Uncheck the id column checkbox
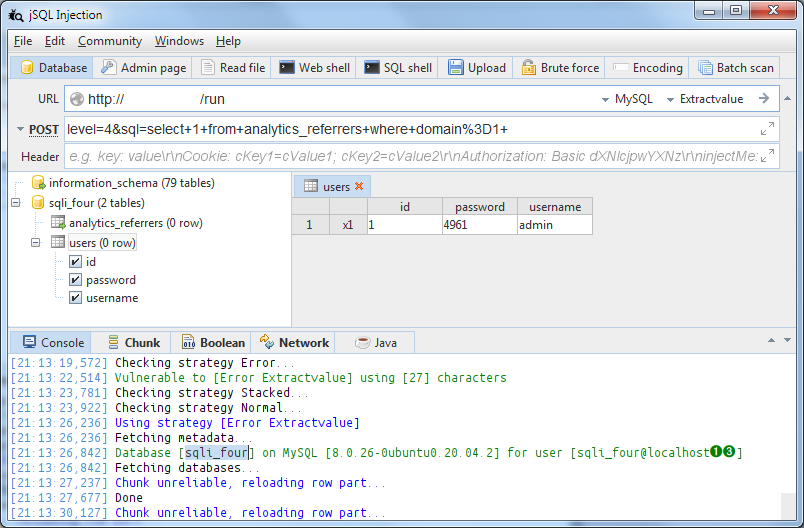The height and width of the screenshot is (528, 804). [75, 261]
